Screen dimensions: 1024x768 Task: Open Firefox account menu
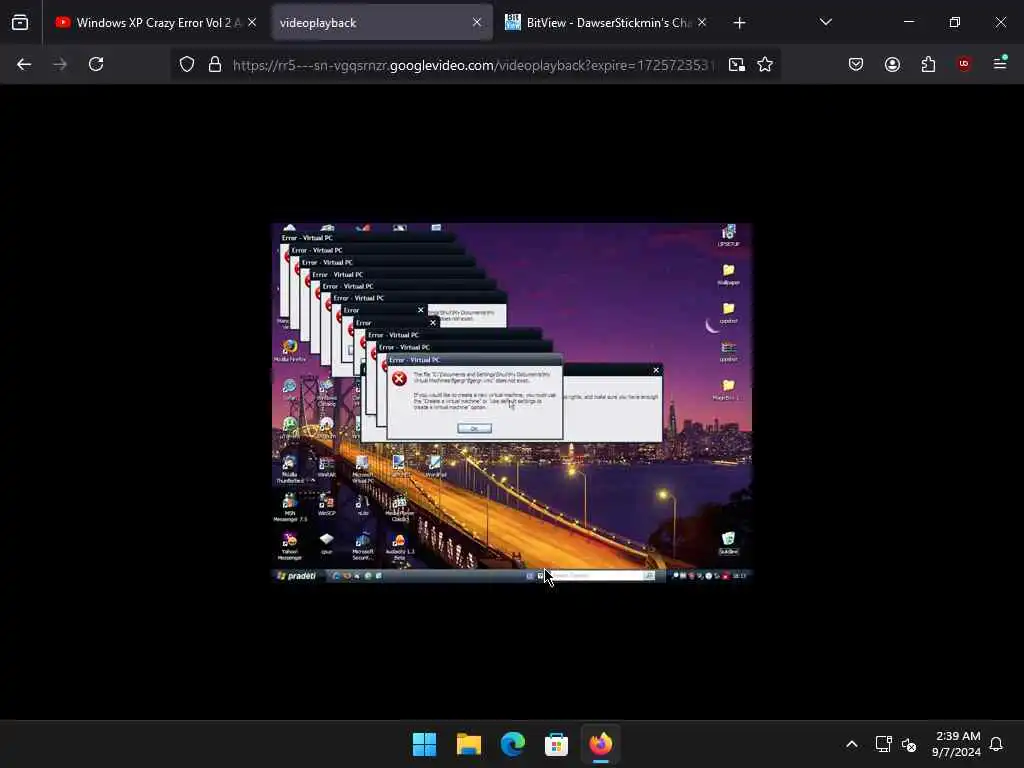coord(892,64)
